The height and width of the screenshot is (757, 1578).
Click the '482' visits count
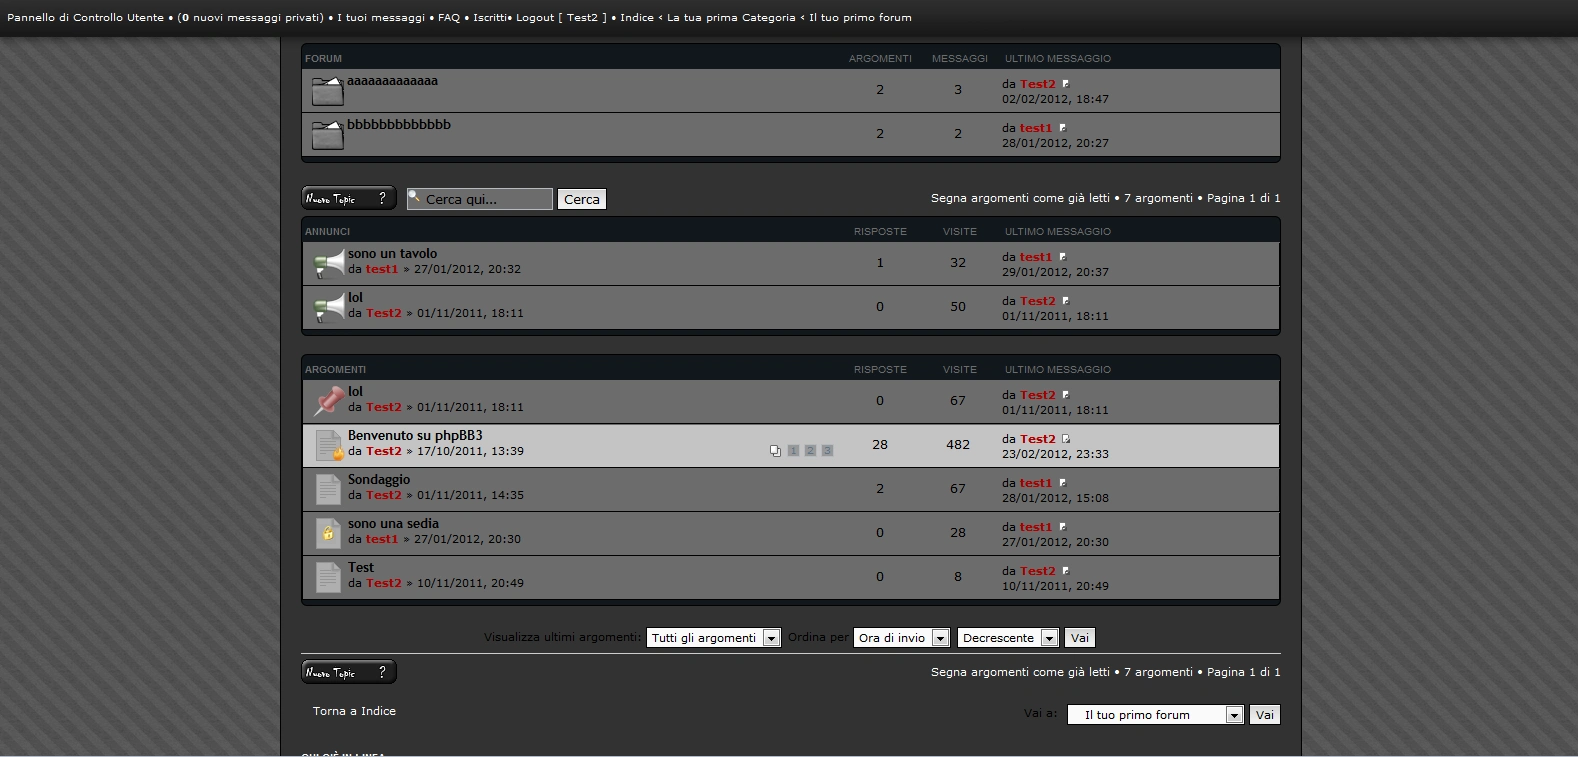pos(958,445)
